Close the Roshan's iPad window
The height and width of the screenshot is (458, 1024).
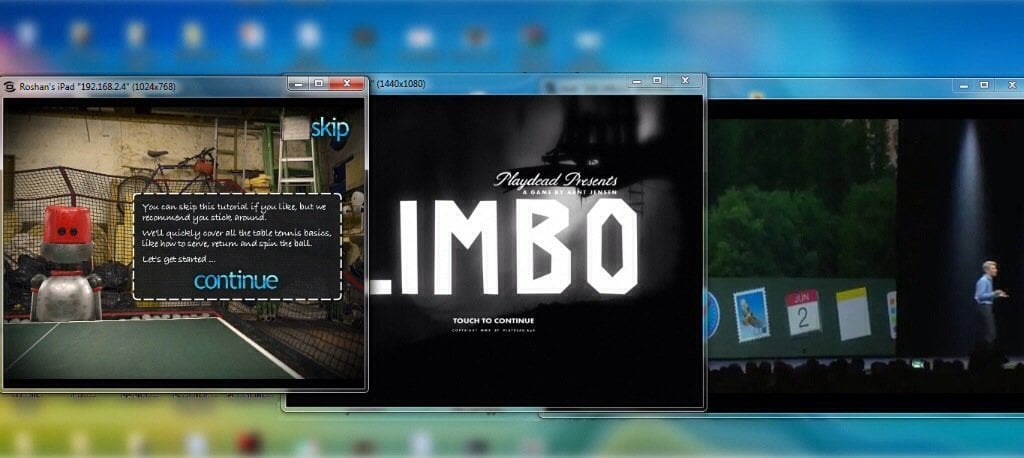[x=347, y=84]
